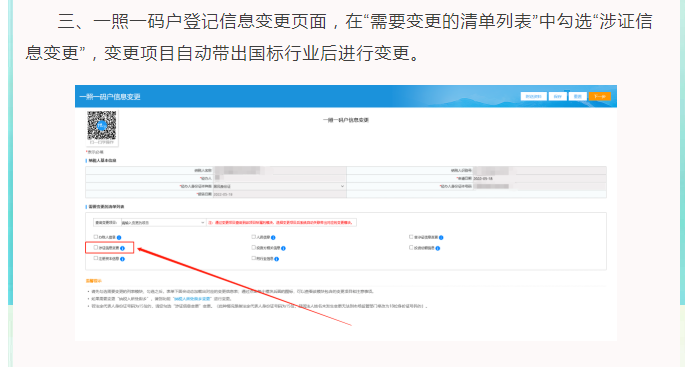Image resolution: width=695 pixels, height=367 pixels.
Task: Click the red notice text beside query dropdown
Action: pyautogui.click(x=281, y=223)
